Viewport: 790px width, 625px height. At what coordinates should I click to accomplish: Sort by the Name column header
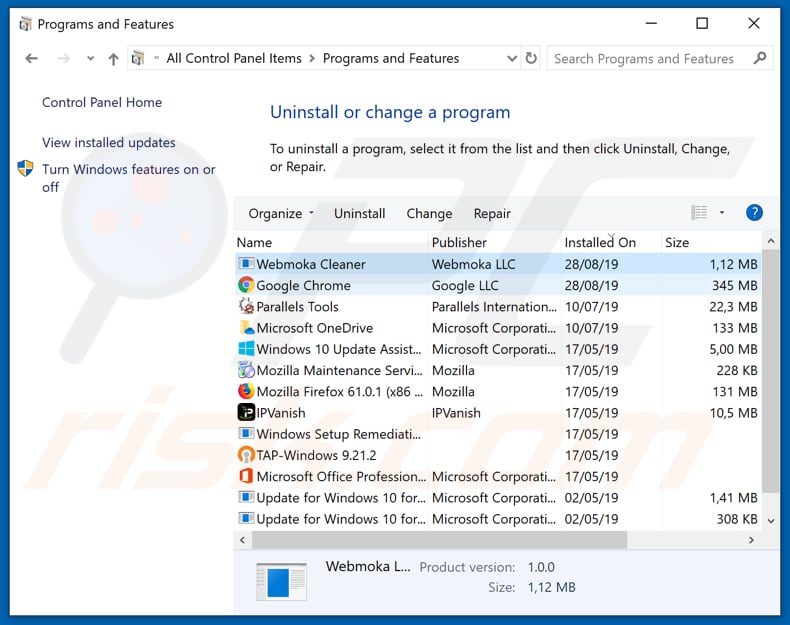(x=332, y=242)
